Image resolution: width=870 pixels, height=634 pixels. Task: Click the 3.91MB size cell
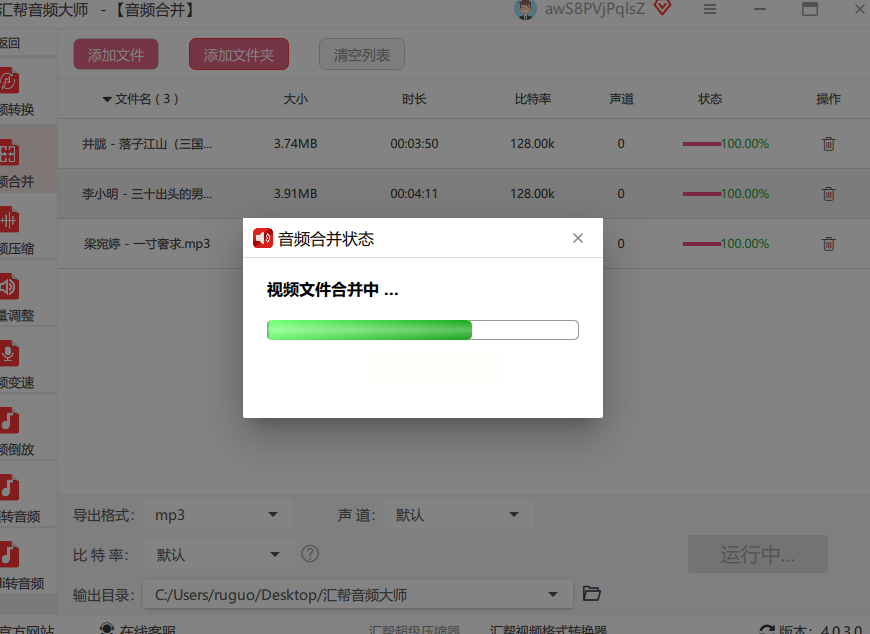click(296, 194)
